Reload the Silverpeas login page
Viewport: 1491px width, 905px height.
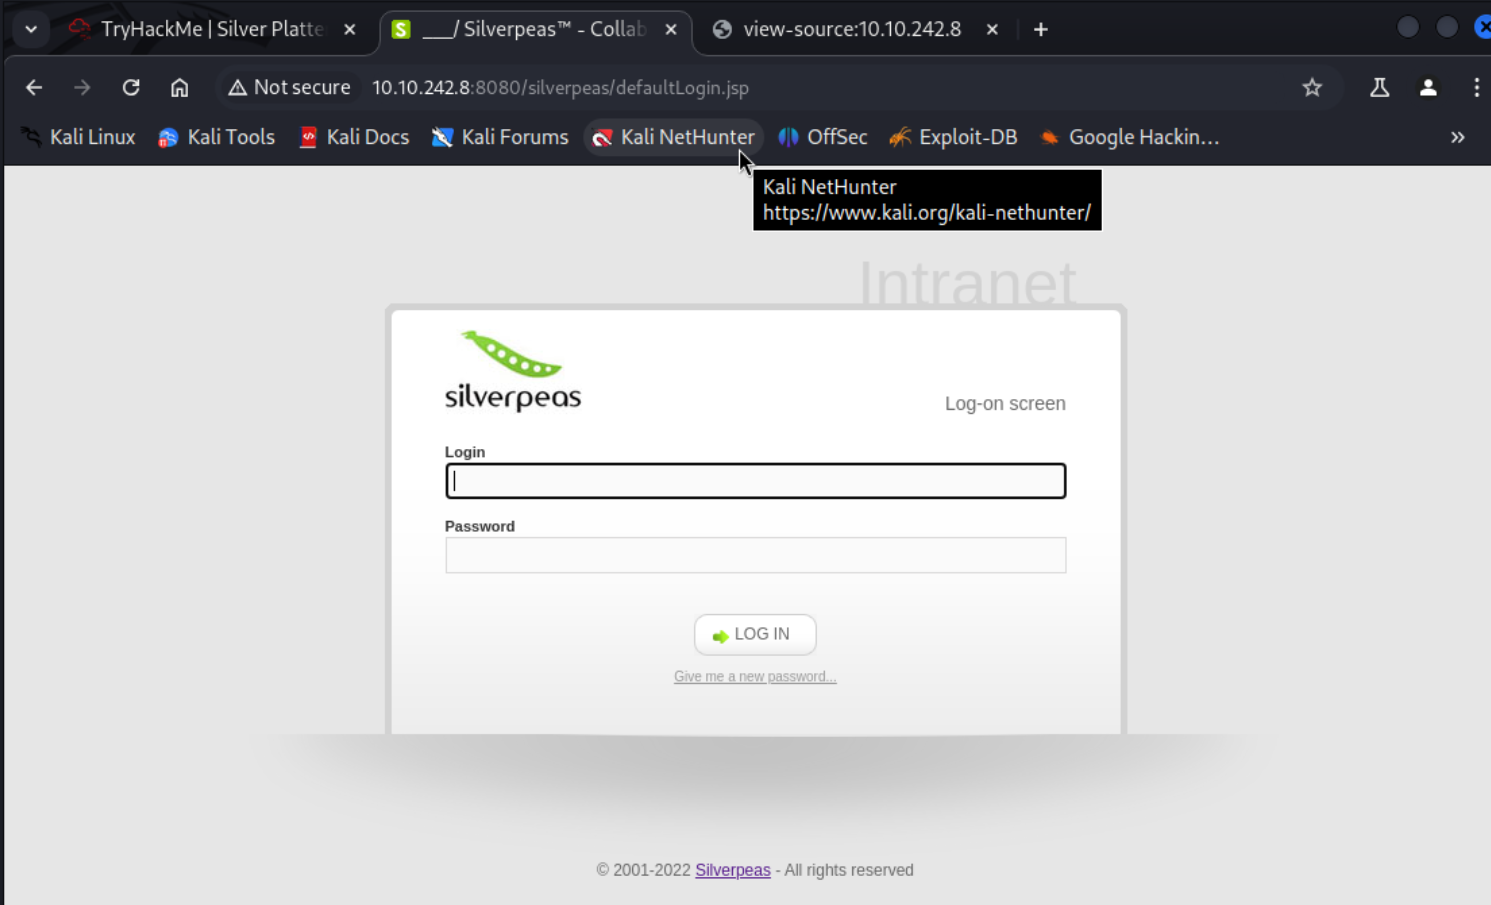[131, 88]
